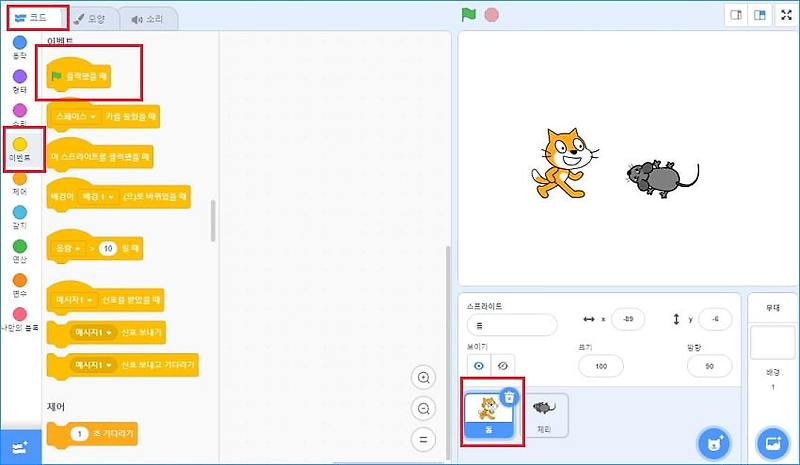The height and width of the screenshot is (465, 800).
Task: Open 메시지1 dropdown in 신호 보내기 (broadcast) block
Action: click(x=93, y=333)
